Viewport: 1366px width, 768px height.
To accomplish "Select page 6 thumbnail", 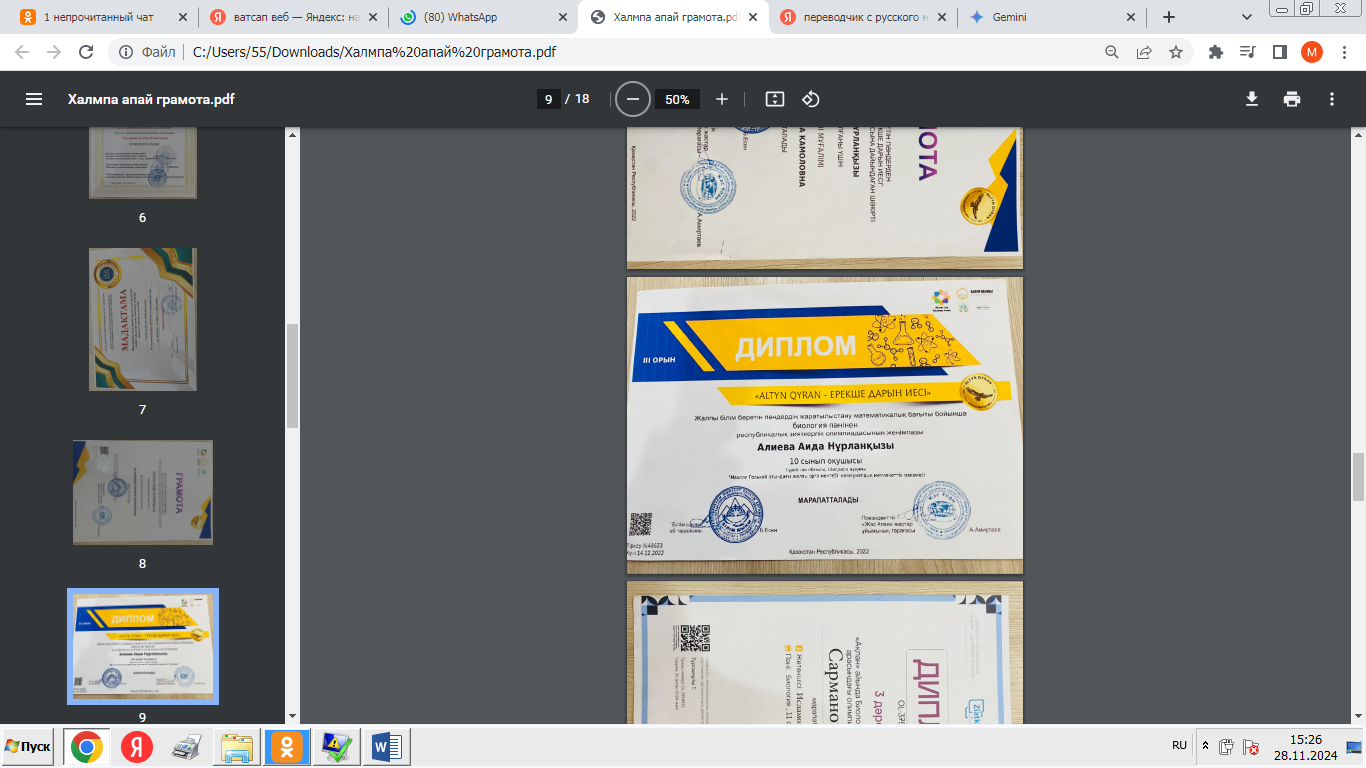I will coord(143,163).
